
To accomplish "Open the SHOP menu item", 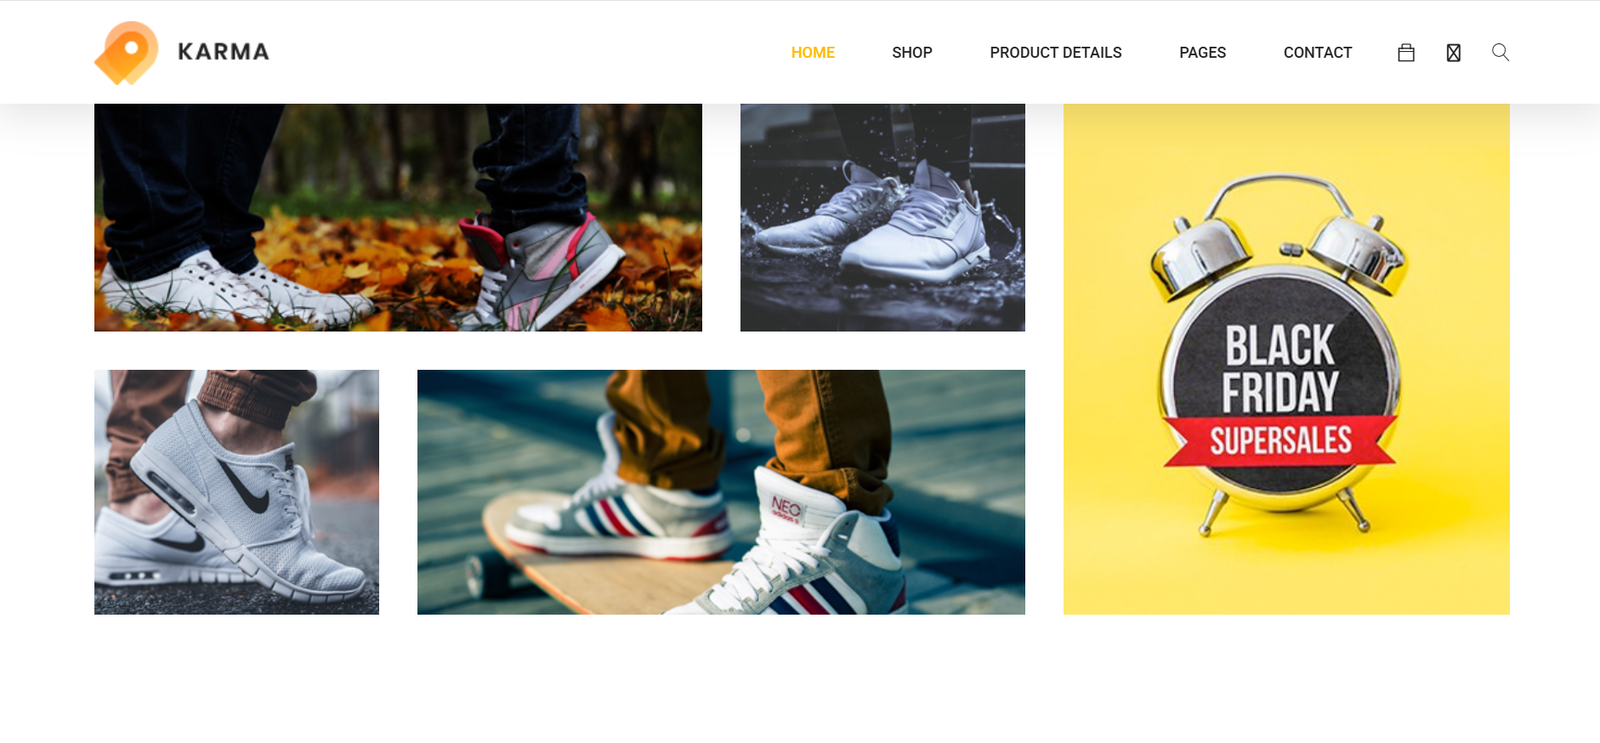I will tap(912, 52).
